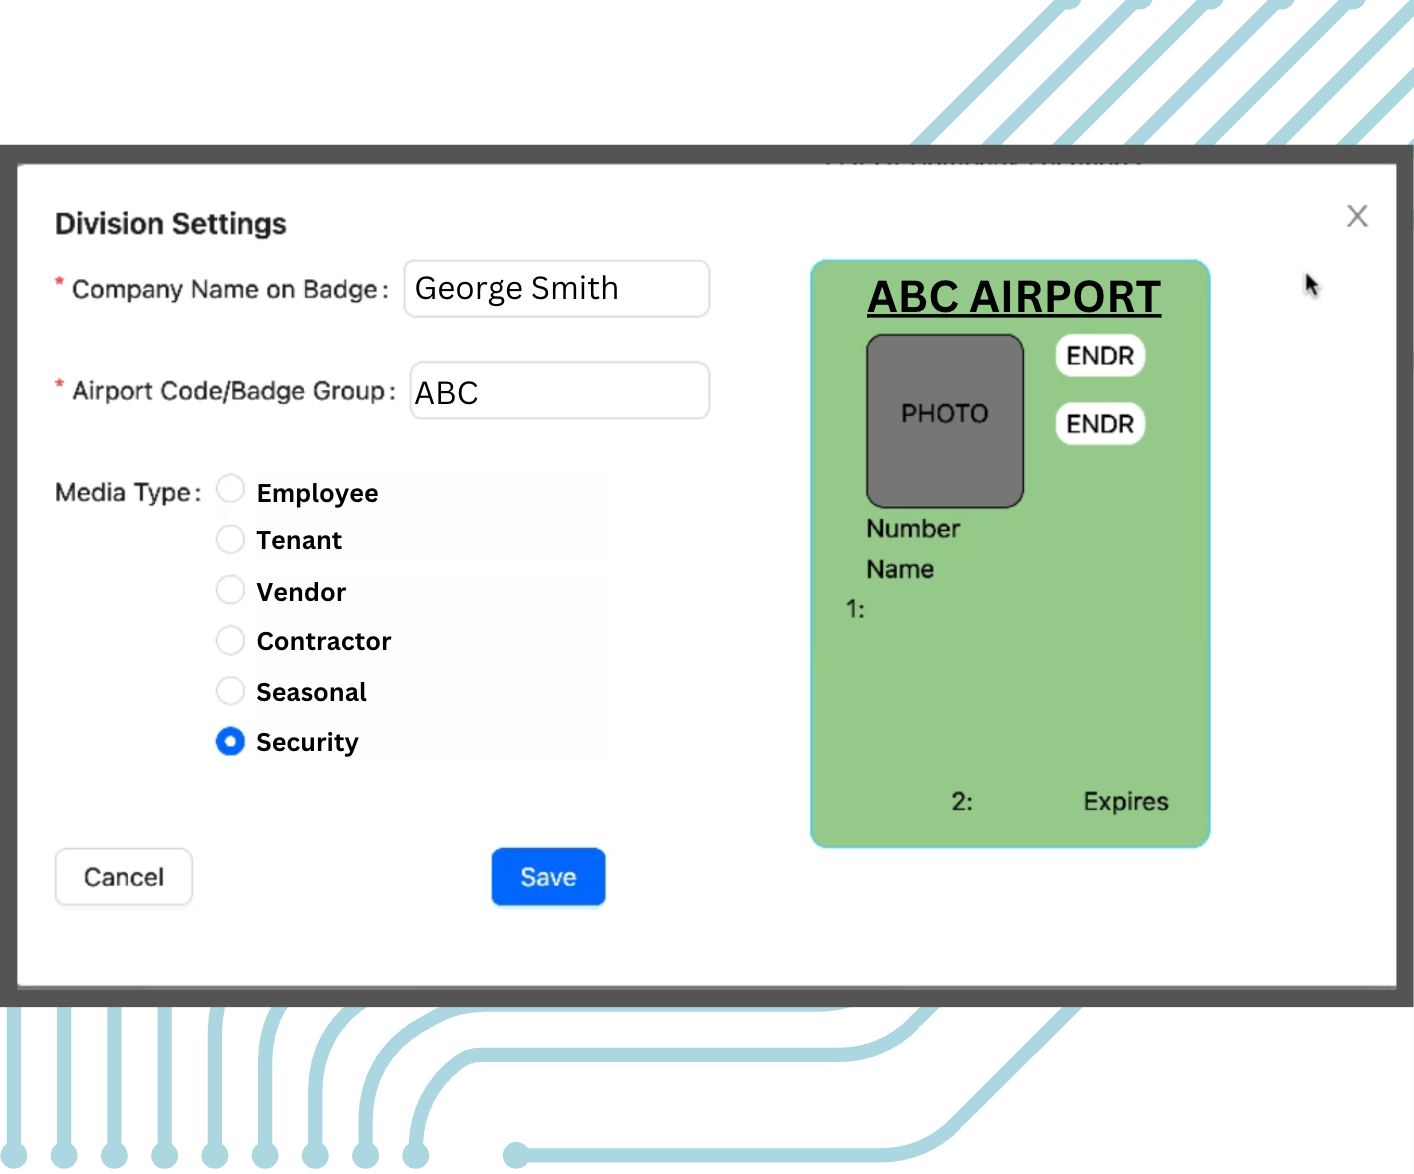This screenshot has width=1414, height=1174.
Task: Click the upper ENDR badge tag
Action: 1100,356
